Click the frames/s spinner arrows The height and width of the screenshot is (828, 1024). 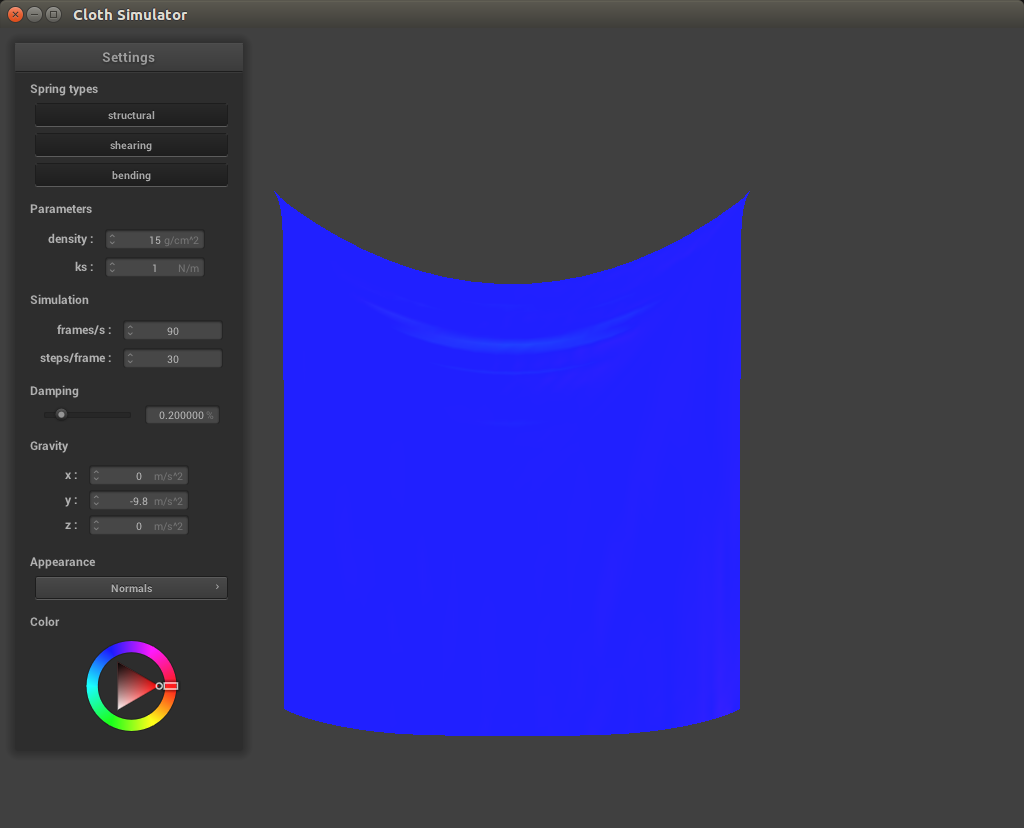point(131,330)
